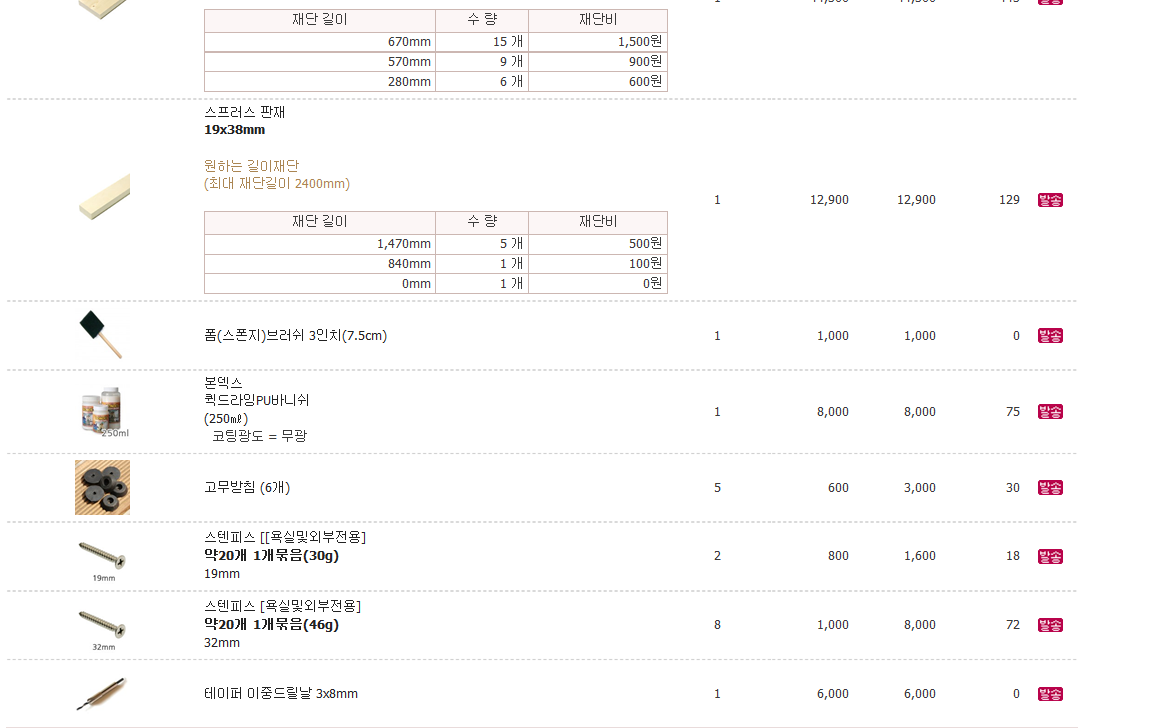
Task: Click the 840mm cut length cell
Action: tap(320, 264)
